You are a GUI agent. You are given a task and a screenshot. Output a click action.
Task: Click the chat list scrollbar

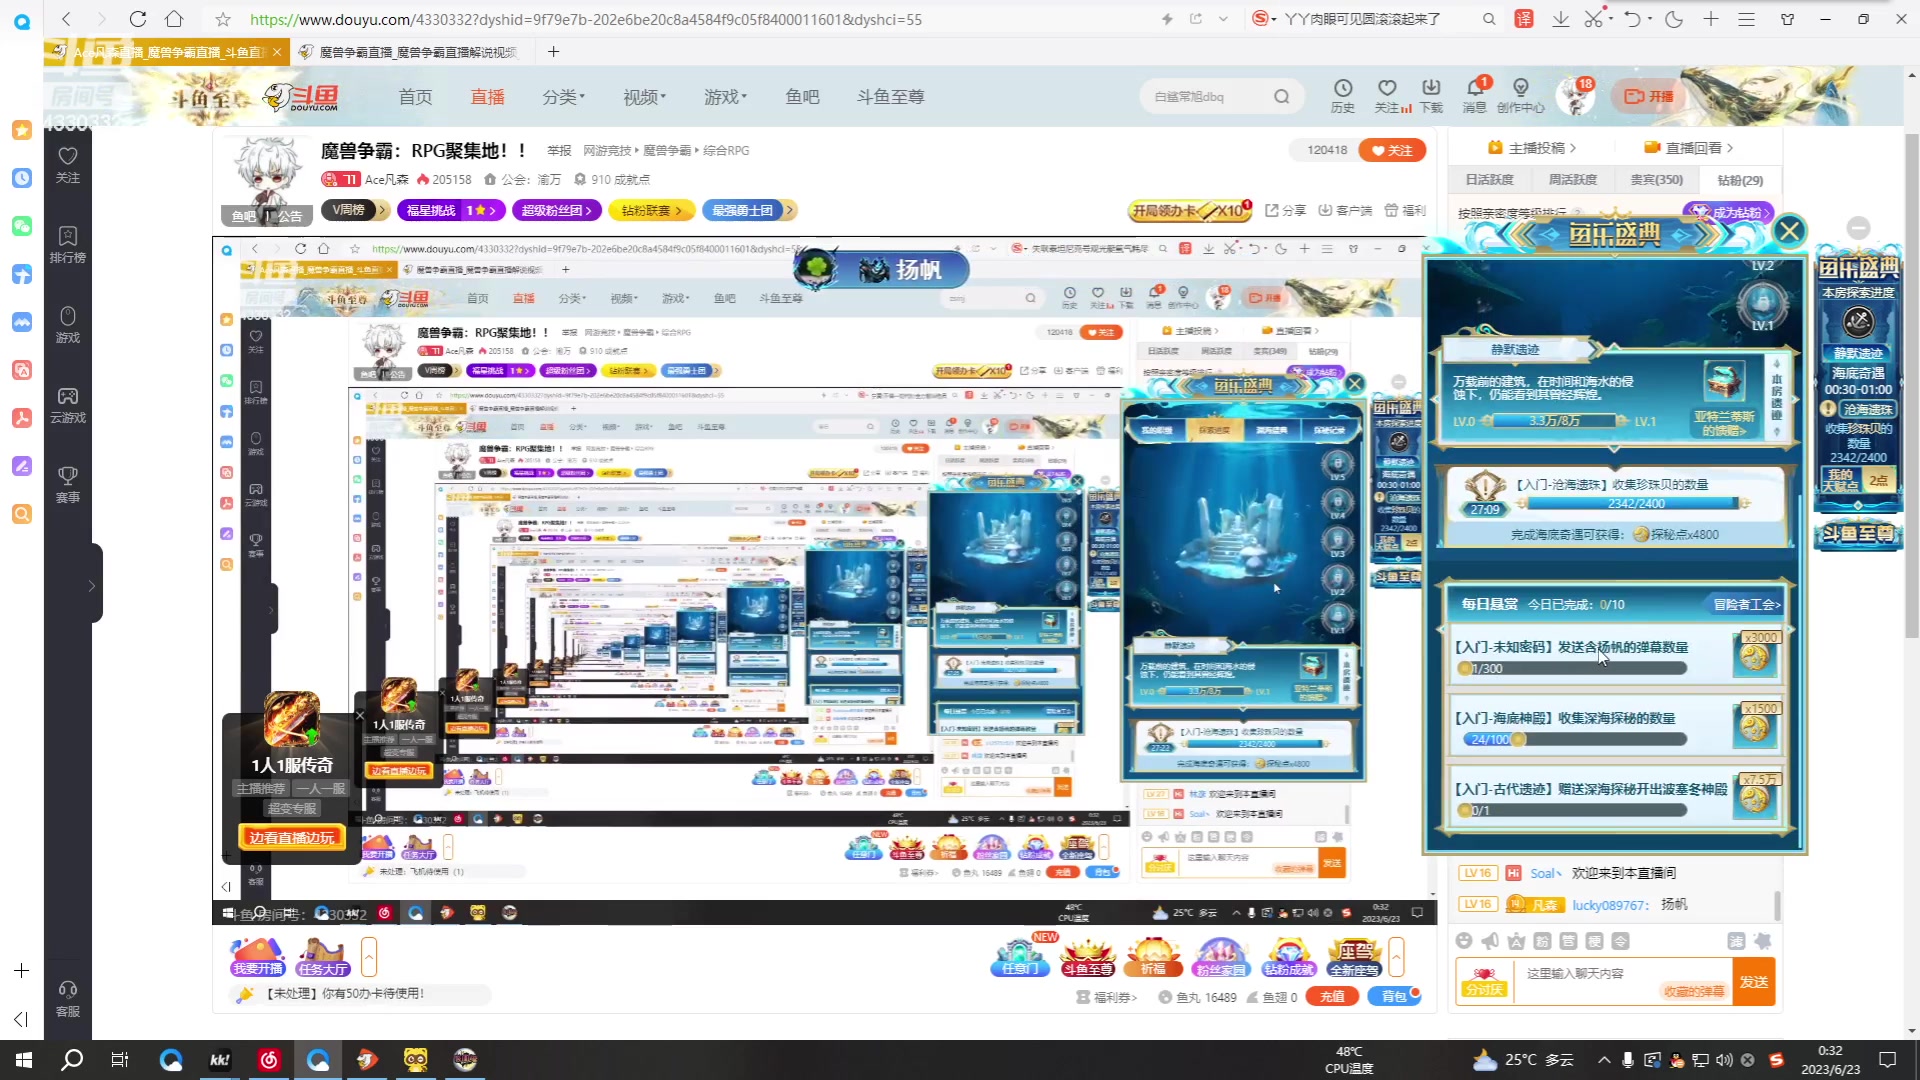(x=1776, y=906)
